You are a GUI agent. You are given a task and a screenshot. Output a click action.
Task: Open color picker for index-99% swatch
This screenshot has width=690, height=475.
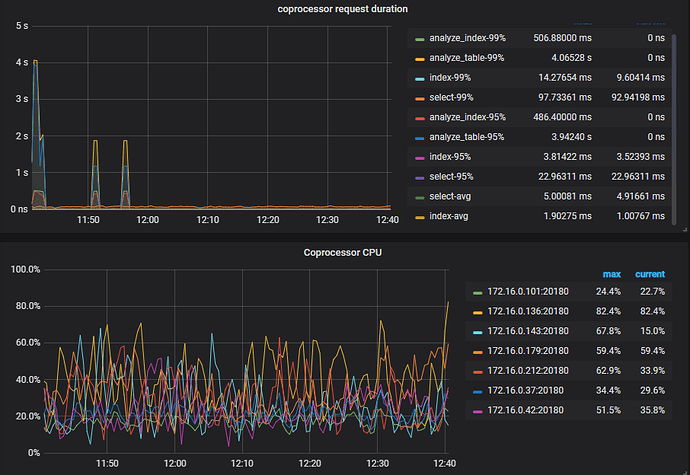[x=420, y=78]
